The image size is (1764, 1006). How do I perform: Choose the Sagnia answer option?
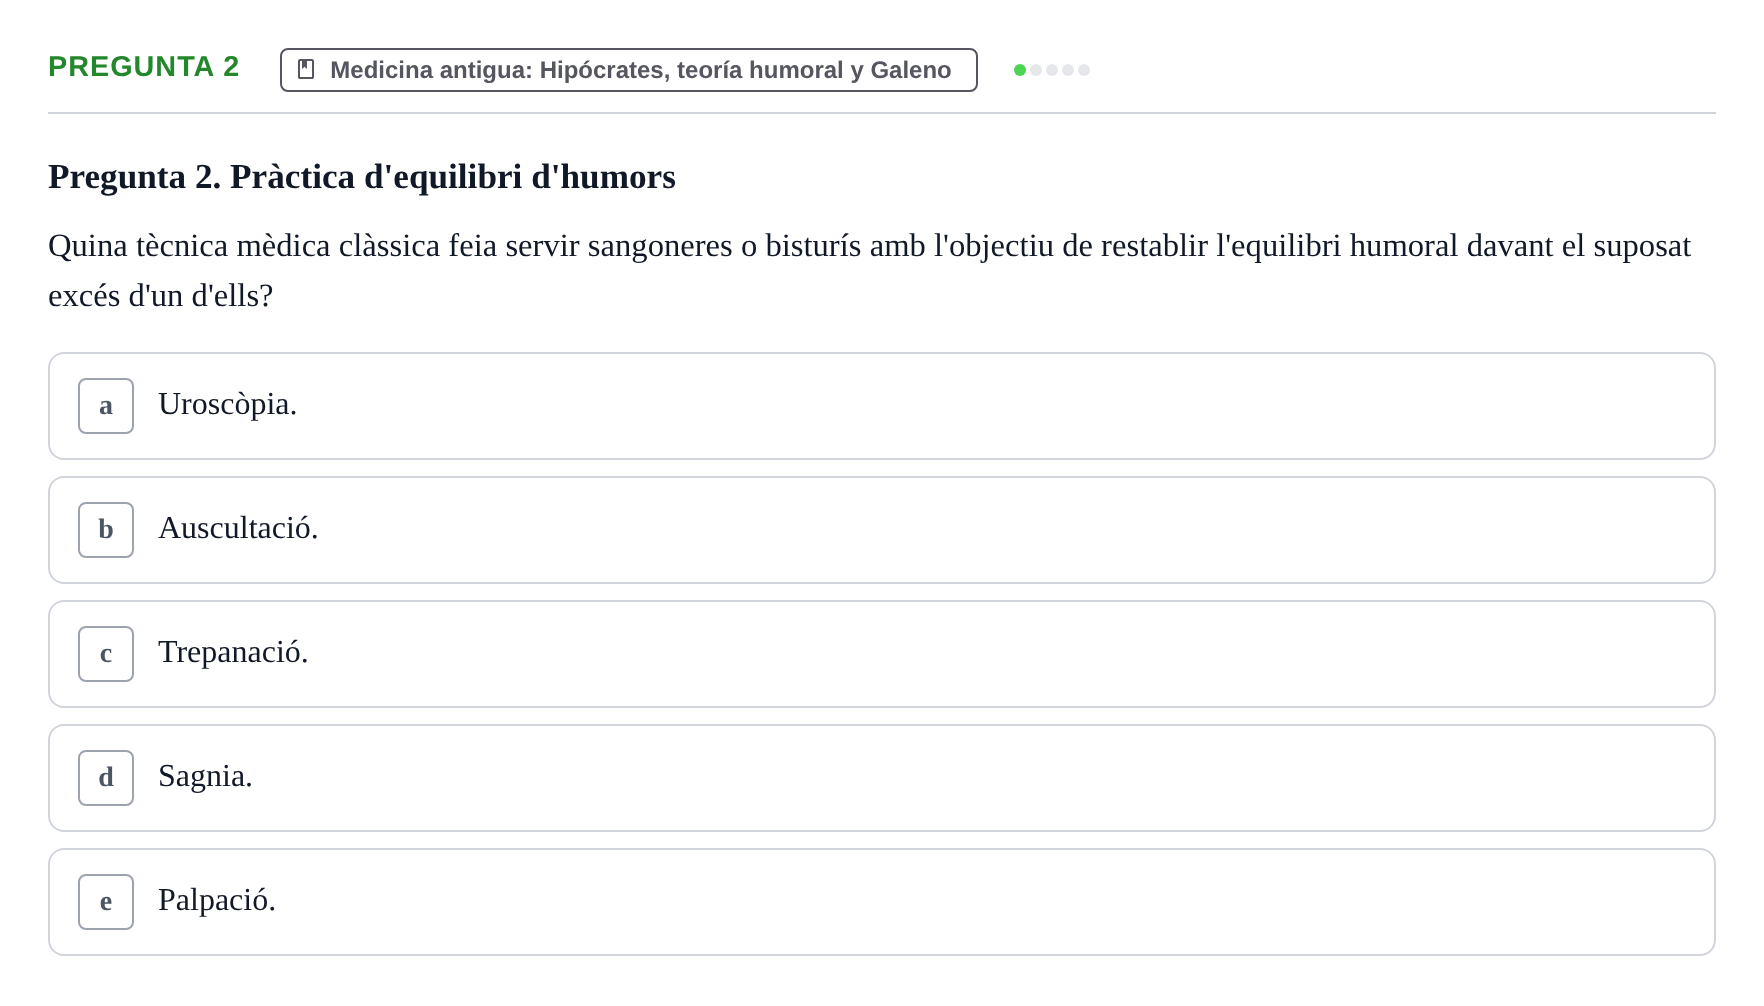(x=882, y=778)
